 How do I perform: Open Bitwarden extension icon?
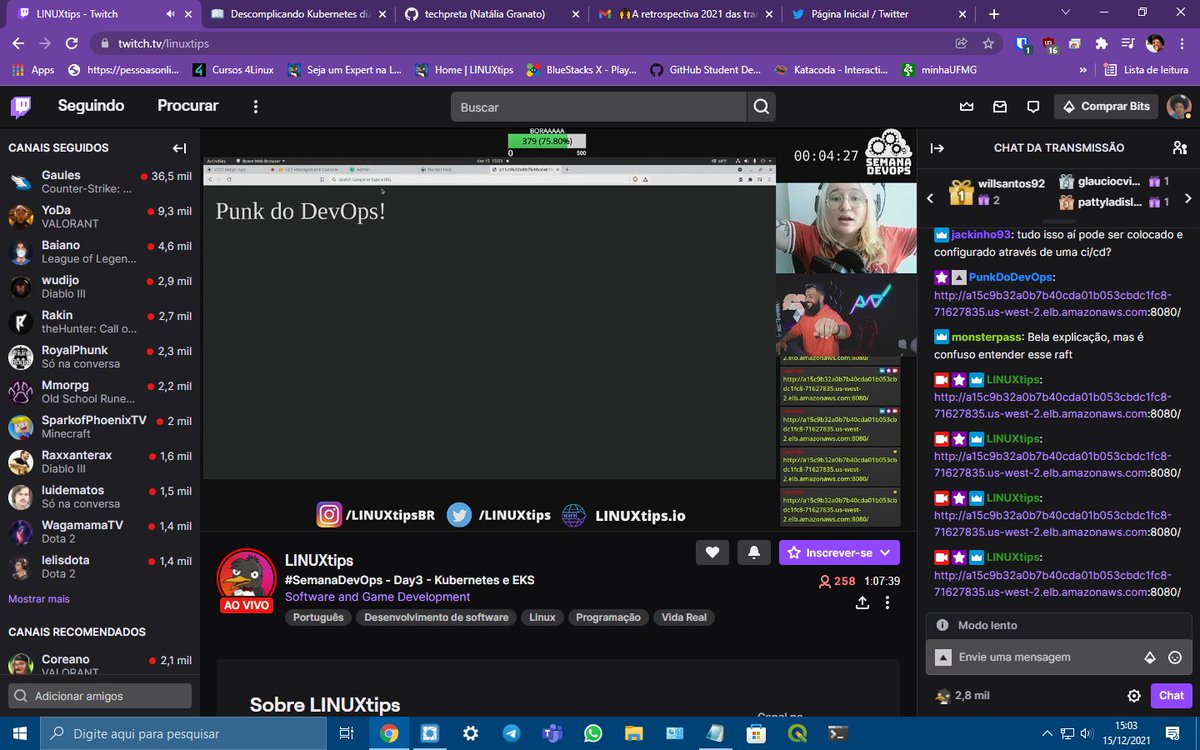point(1023,44)
